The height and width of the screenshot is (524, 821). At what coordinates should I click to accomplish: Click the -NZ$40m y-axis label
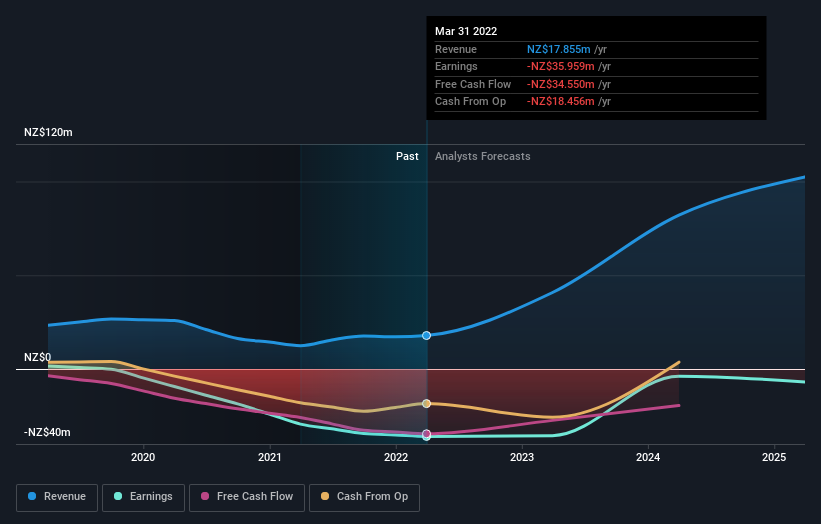coord(47,432)
